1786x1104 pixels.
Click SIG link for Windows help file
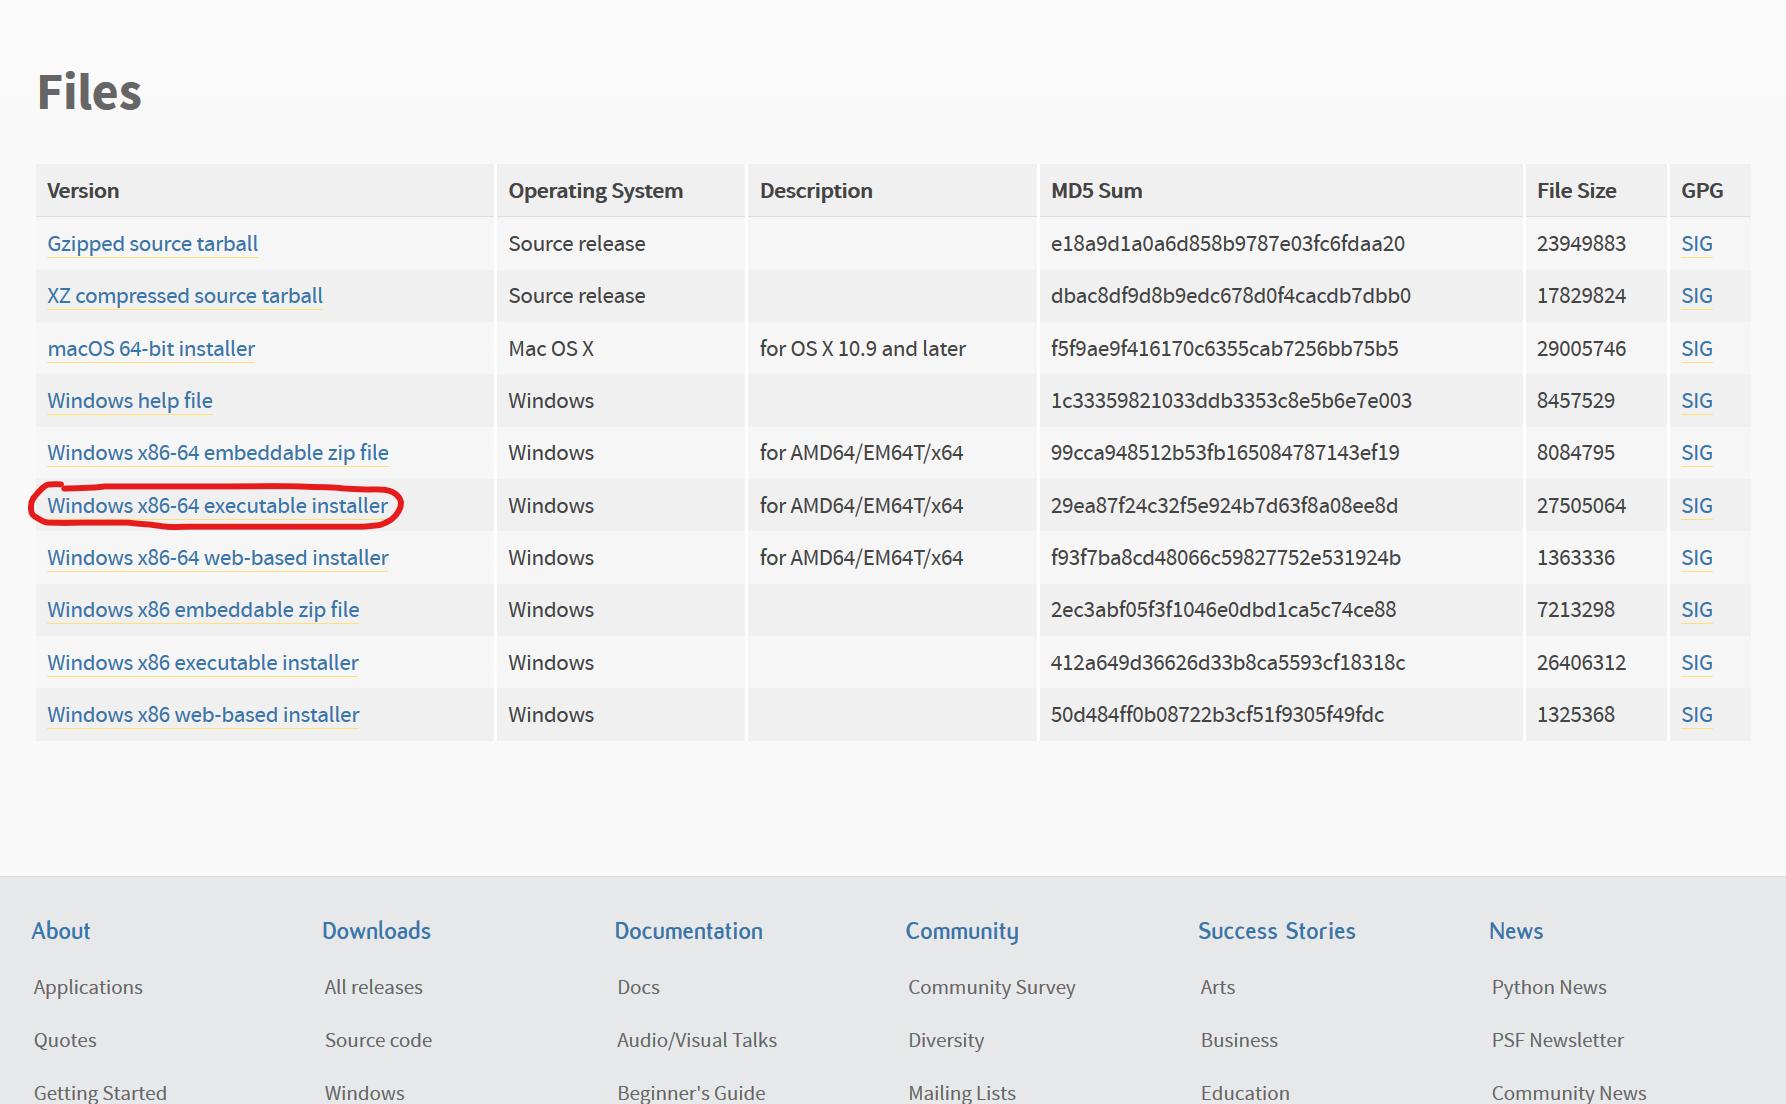(1697, 401)
